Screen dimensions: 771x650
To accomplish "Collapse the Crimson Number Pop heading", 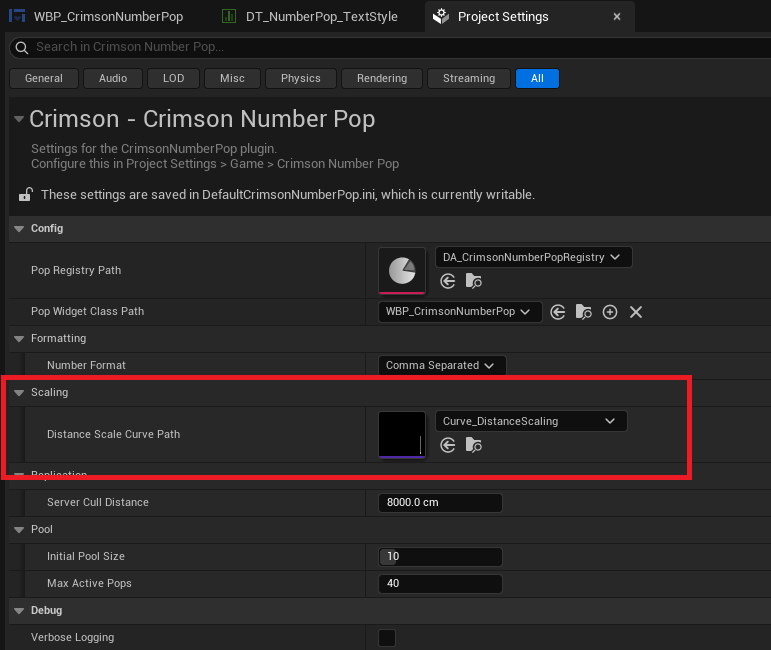I will pos(19,119).
